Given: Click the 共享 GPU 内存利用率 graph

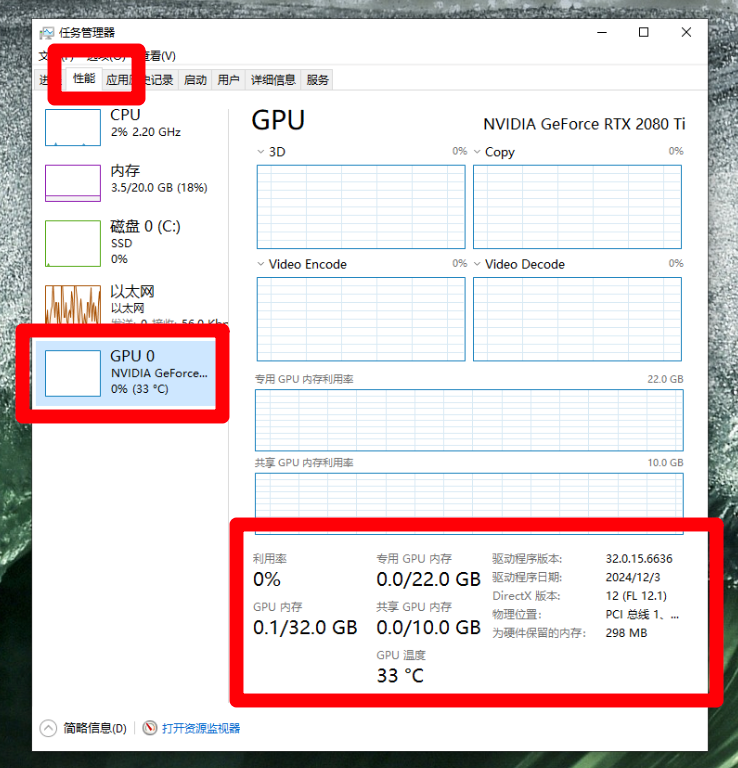Looking at the screenshot, I should 469,495.
